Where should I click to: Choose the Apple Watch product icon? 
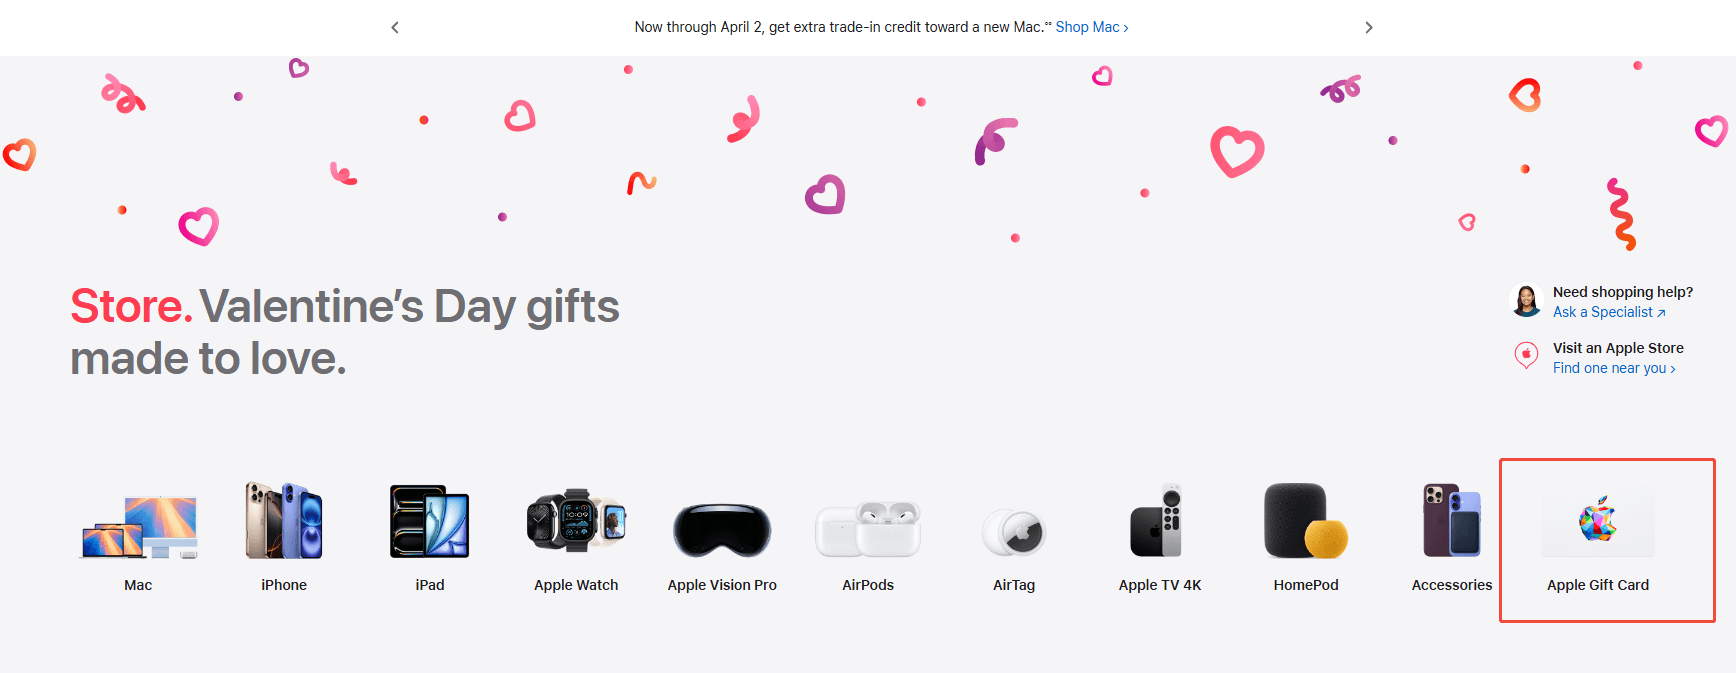pyautogui.click(x=576, y=520)
